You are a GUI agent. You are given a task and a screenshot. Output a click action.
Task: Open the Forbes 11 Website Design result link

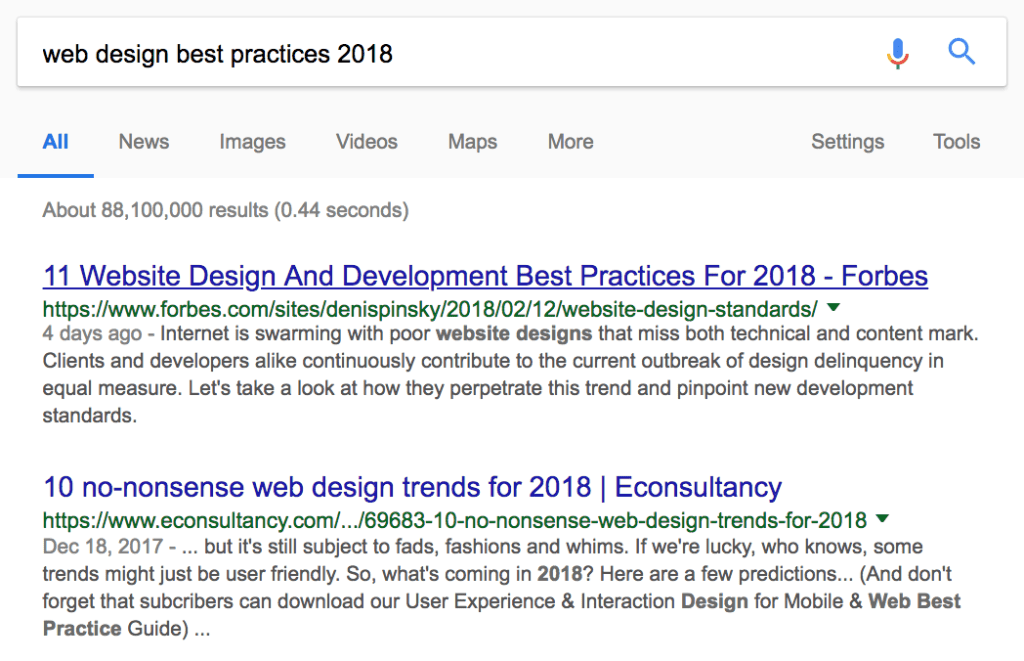[x=485, y=276]
